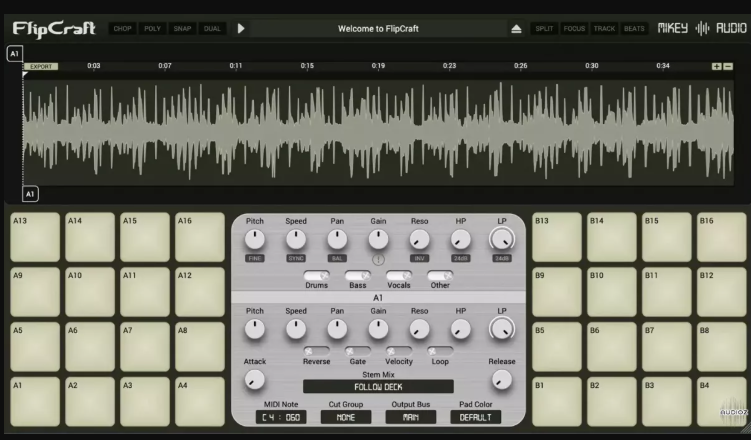Viewport: 751px width, 440px height.
Task: Open the Output Bus MAIN dropdown
Action: click(x=410, y=417)
